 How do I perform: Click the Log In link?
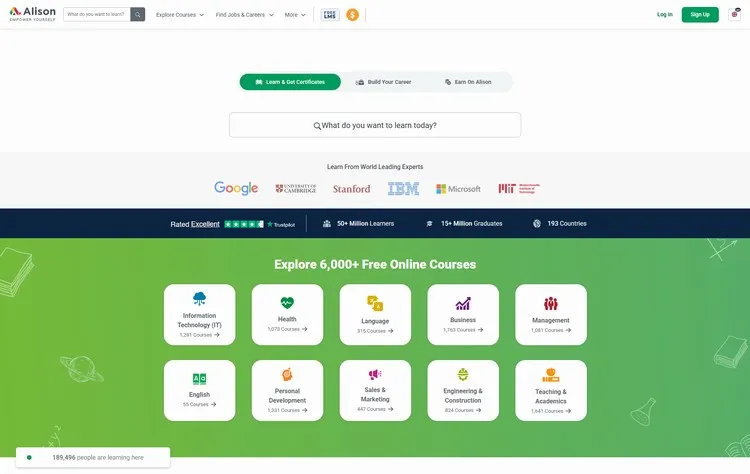[664, 14]
